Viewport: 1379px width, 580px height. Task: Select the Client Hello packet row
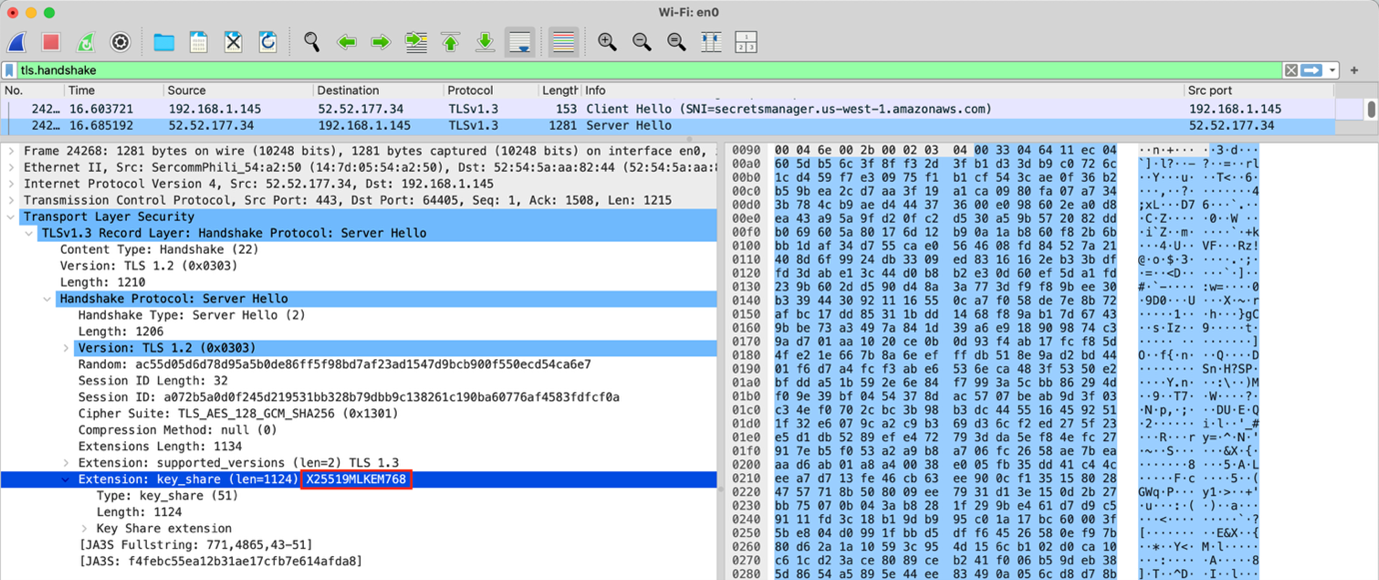pyautogui.click(x=400, y=108)
